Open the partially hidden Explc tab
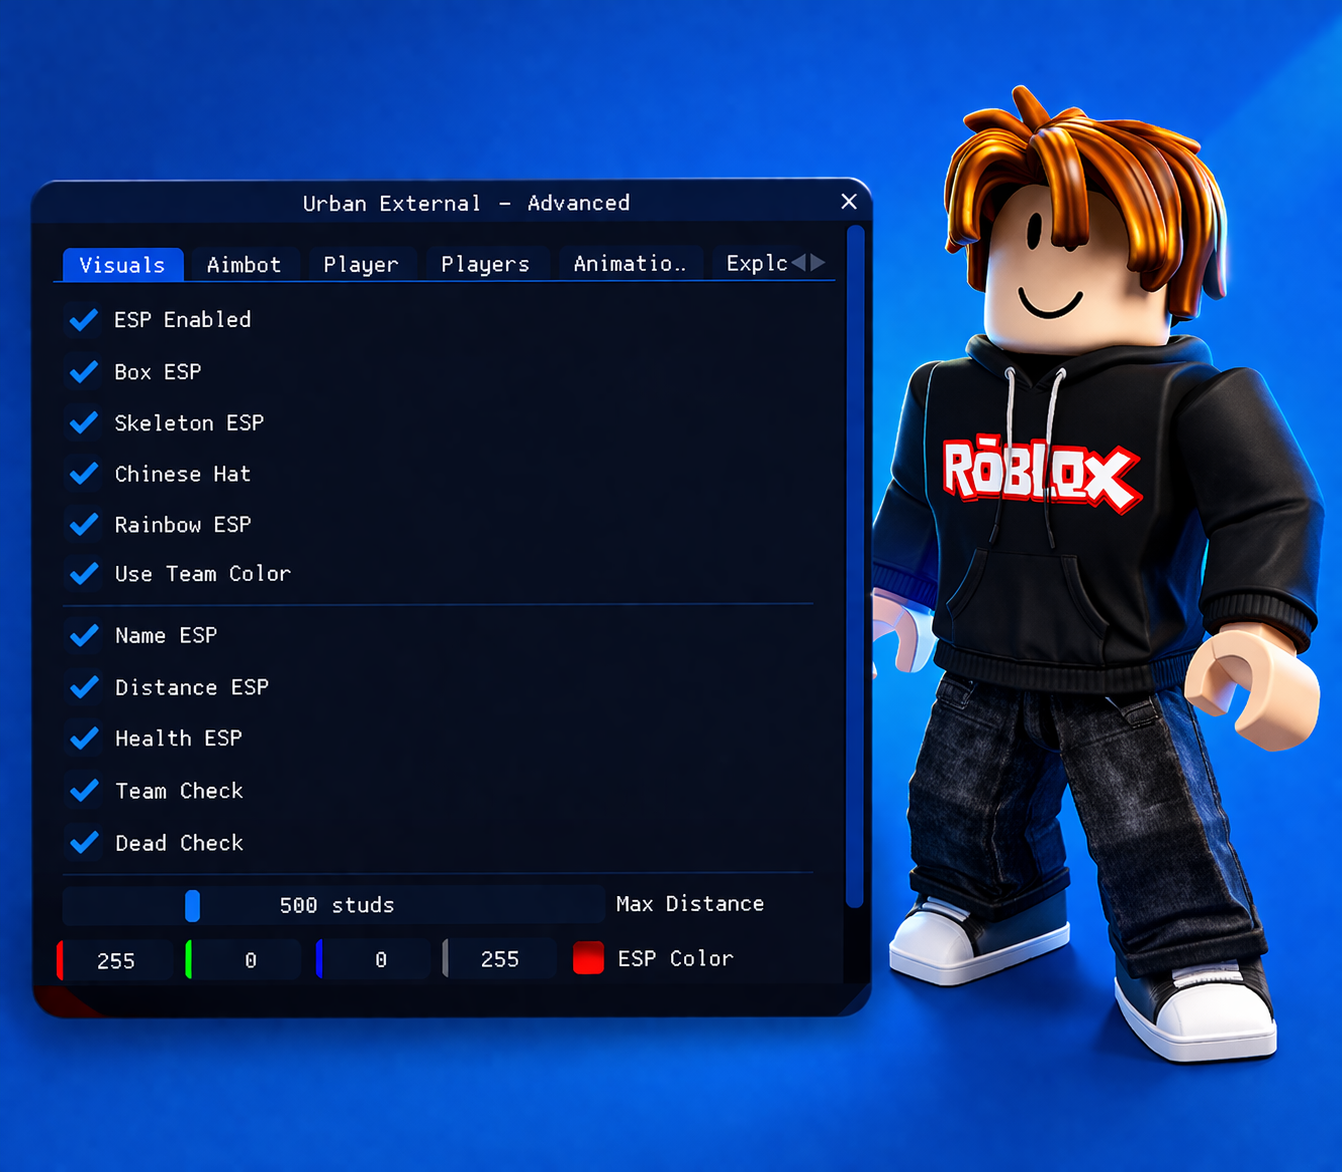The width and height of the screenshot is (1342, 1172). tap(756, 264)
